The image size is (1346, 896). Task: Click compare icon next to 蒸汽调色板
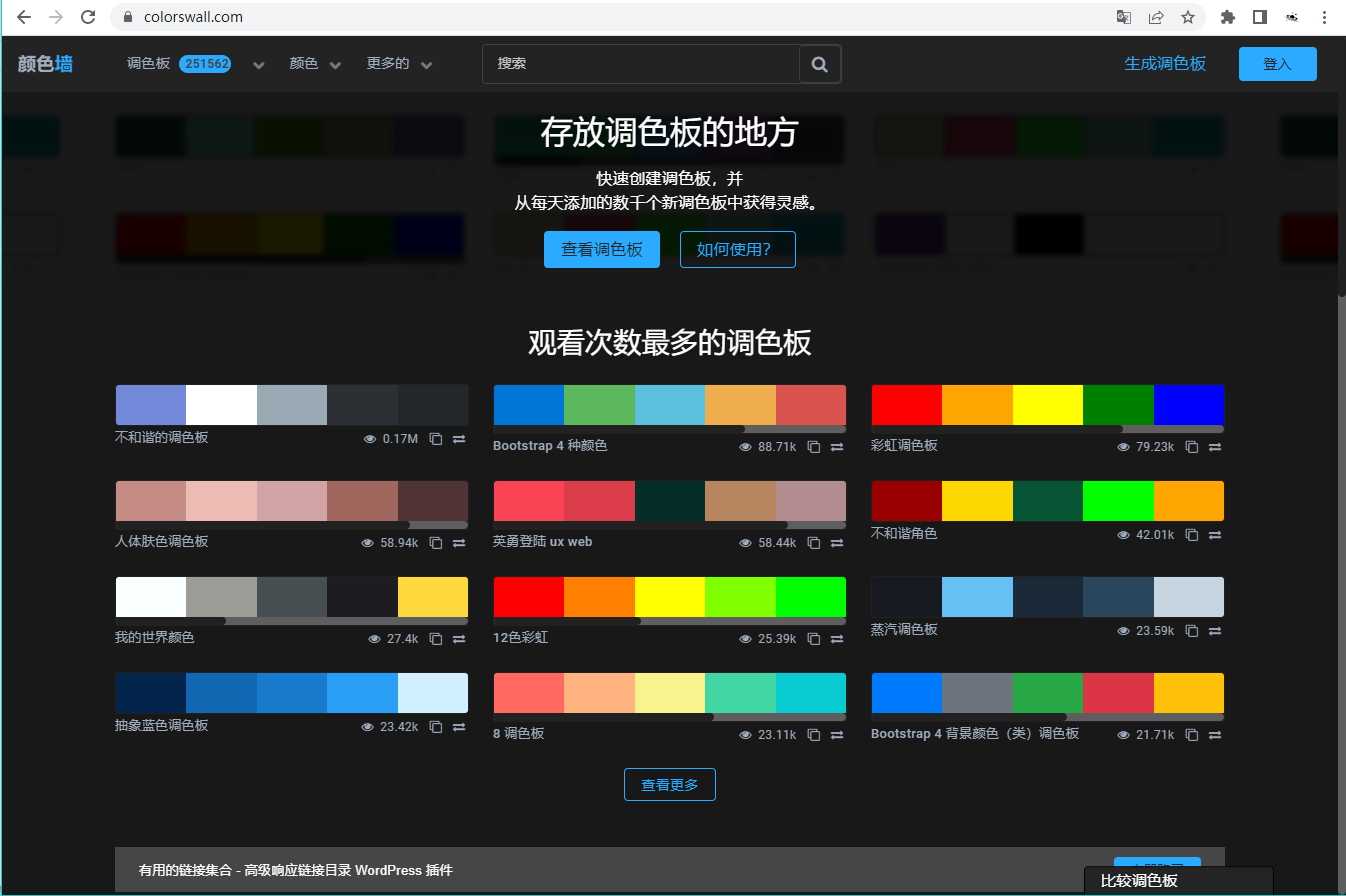point(1214,631)
